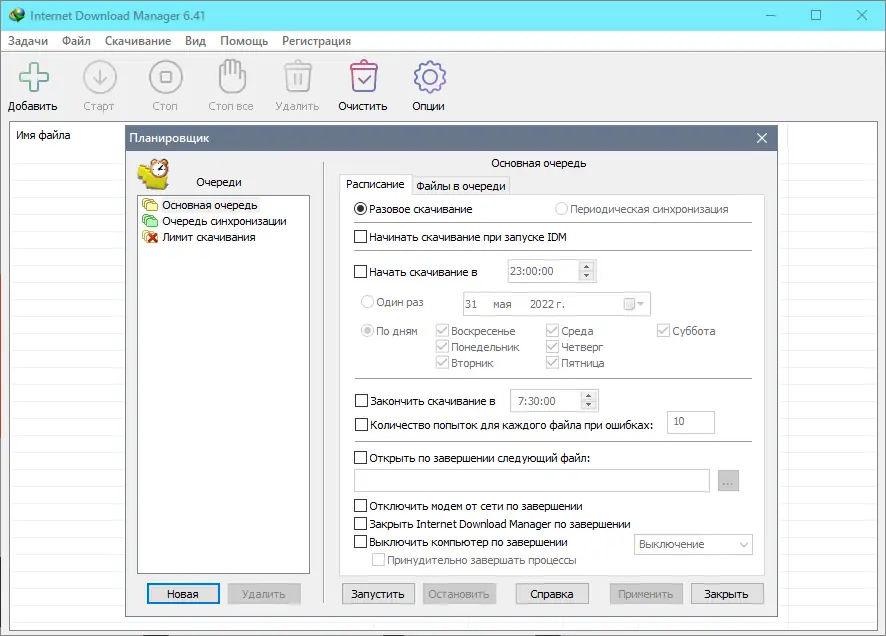Click the Новая queue button
This screenshot has height=636, width=886.
coord(183,594)
